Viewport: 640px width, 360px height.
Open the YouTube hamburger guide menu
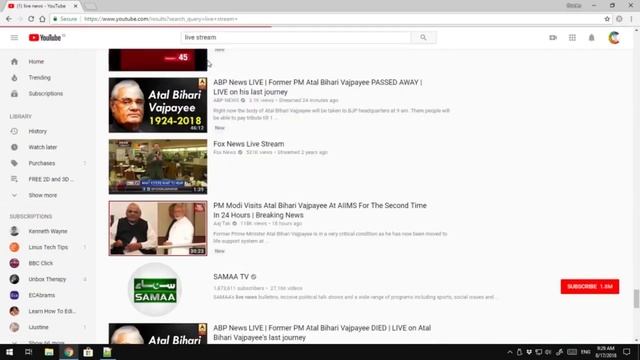point(14,38)
